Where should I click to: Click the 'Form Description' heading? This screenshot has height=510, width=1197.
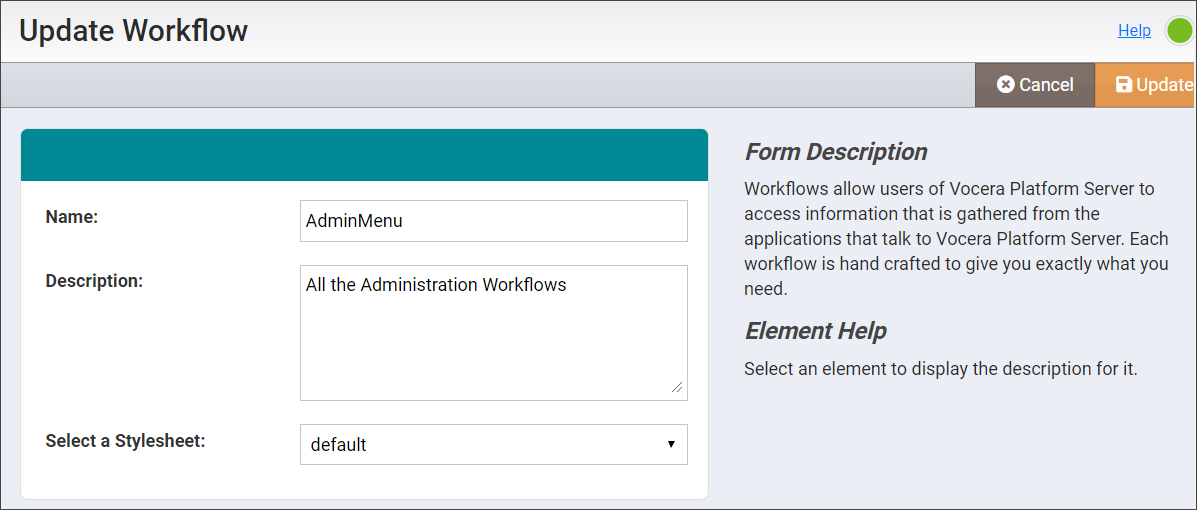pyautogui.click(x=836, y=152)
